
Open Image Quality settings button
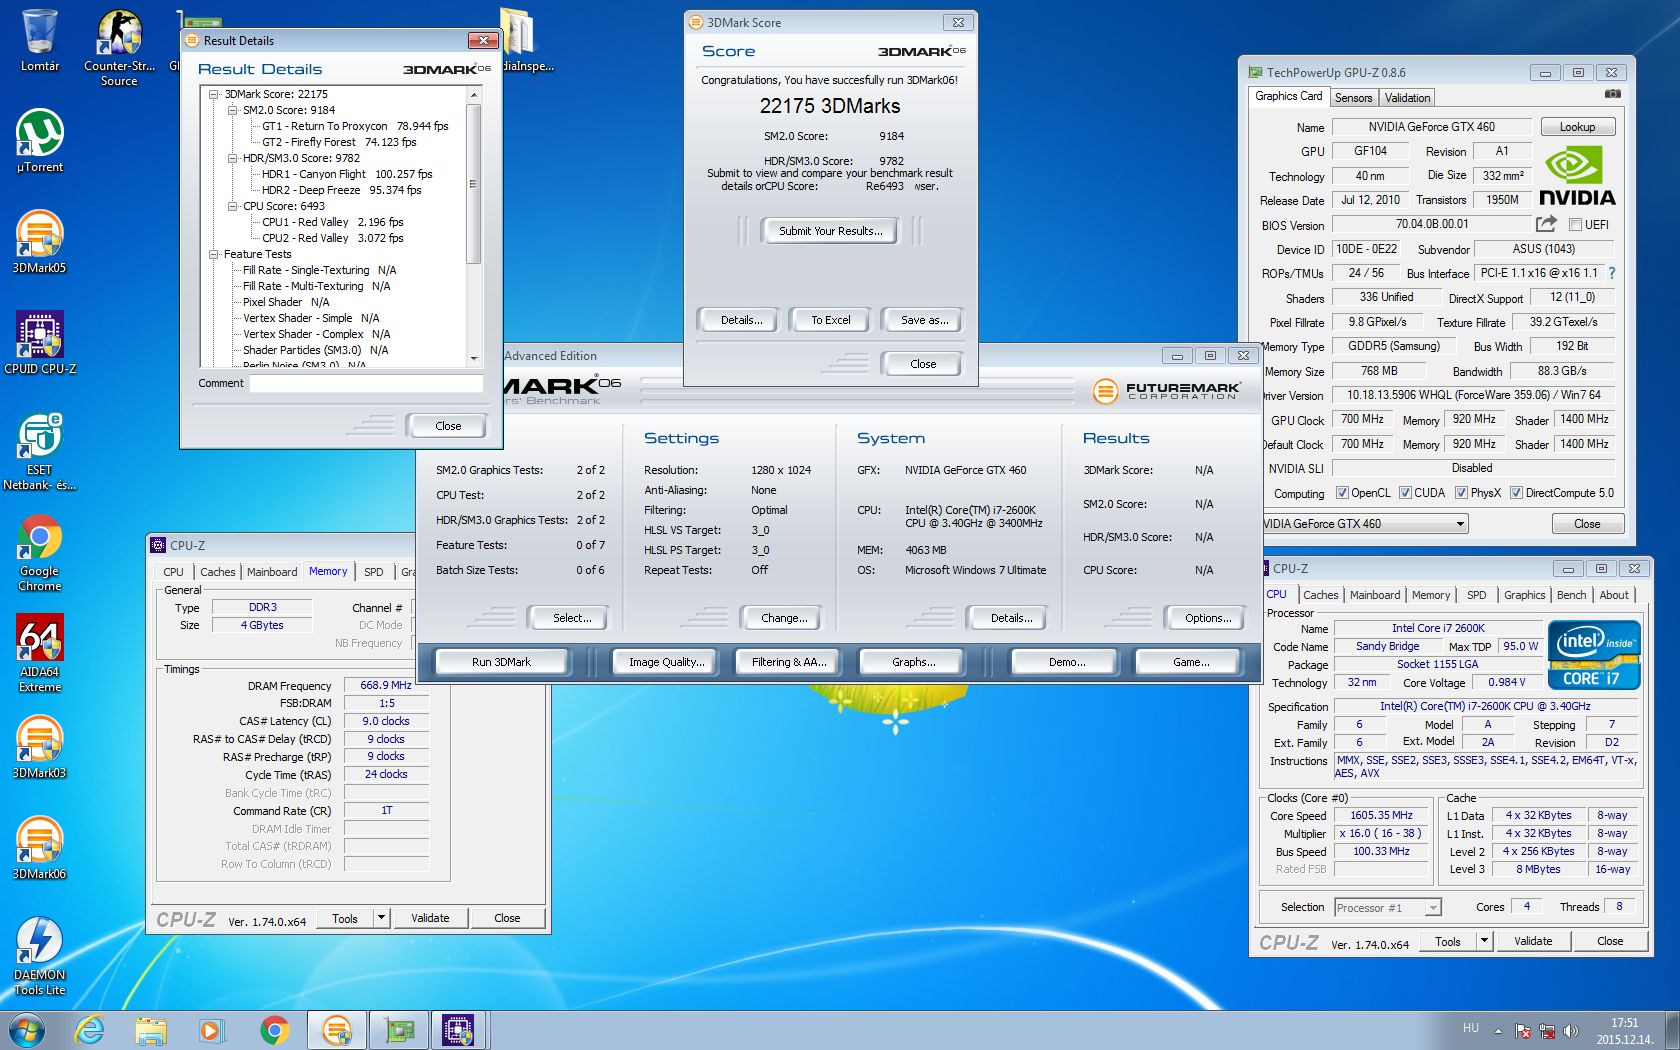666,662
